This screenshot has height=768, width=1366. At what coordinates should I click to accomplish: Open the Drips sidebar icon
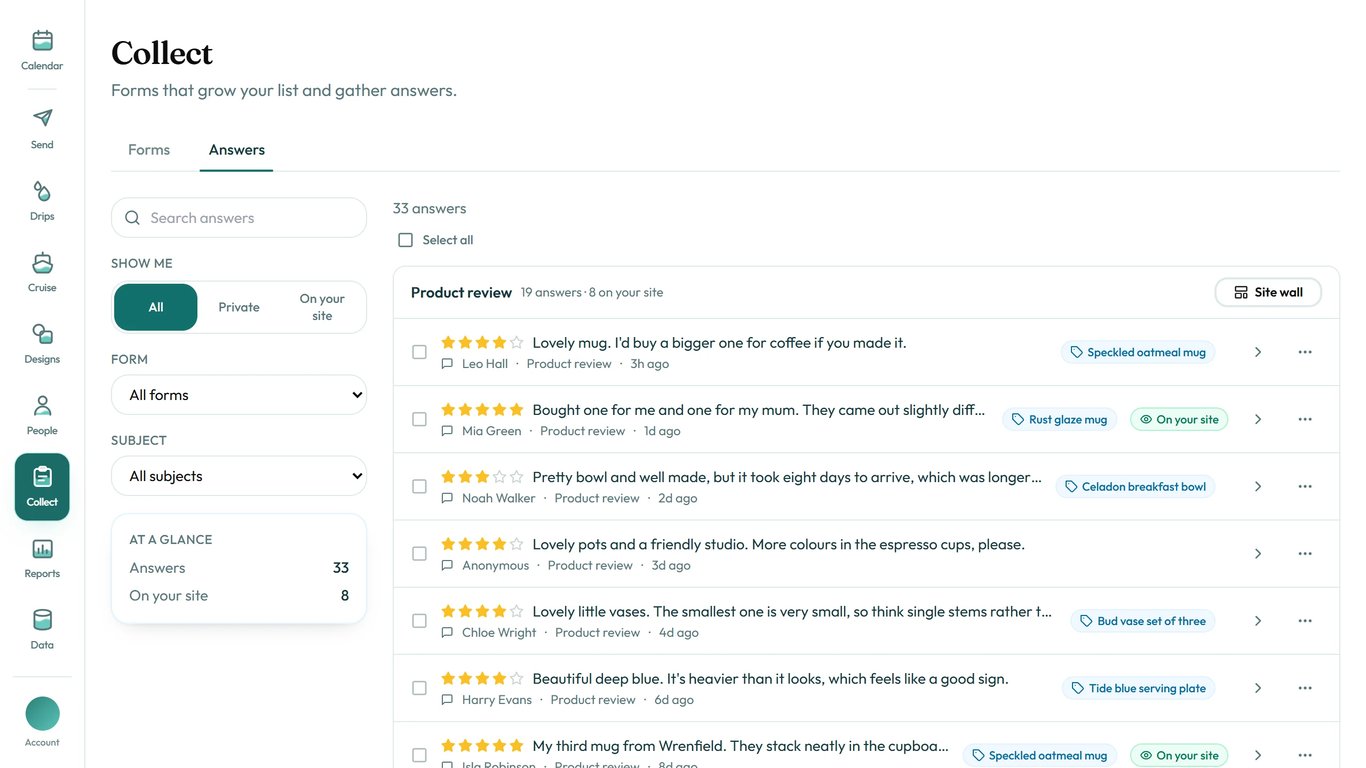coord(42,201)
